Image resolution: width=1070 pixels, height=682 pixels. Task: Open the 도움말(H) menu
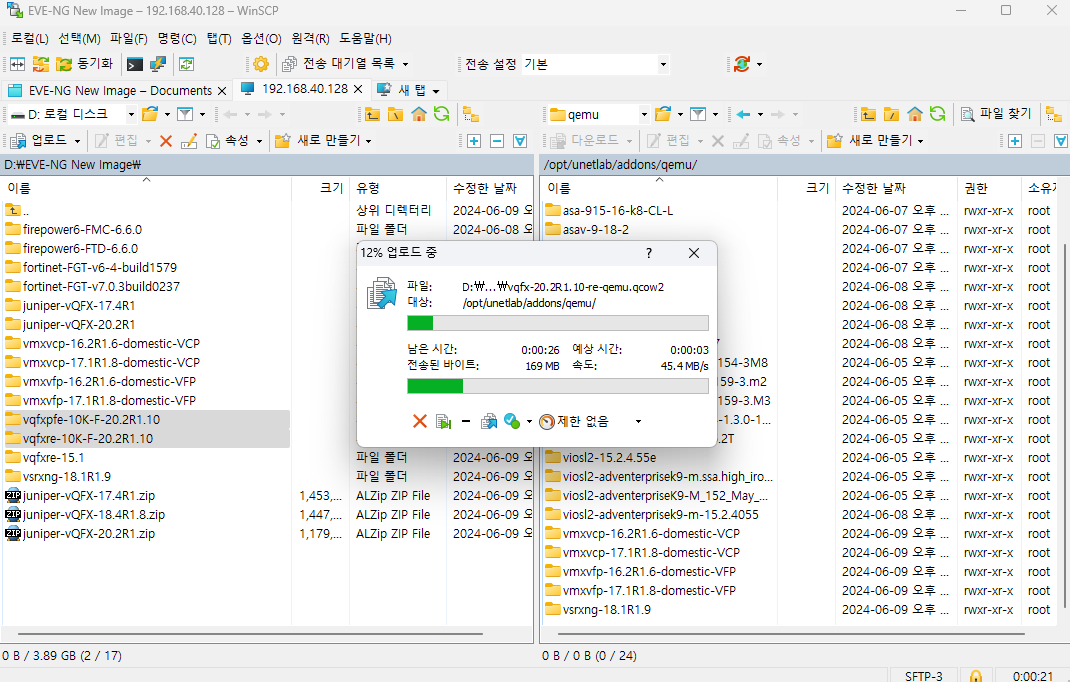(366, 39)
